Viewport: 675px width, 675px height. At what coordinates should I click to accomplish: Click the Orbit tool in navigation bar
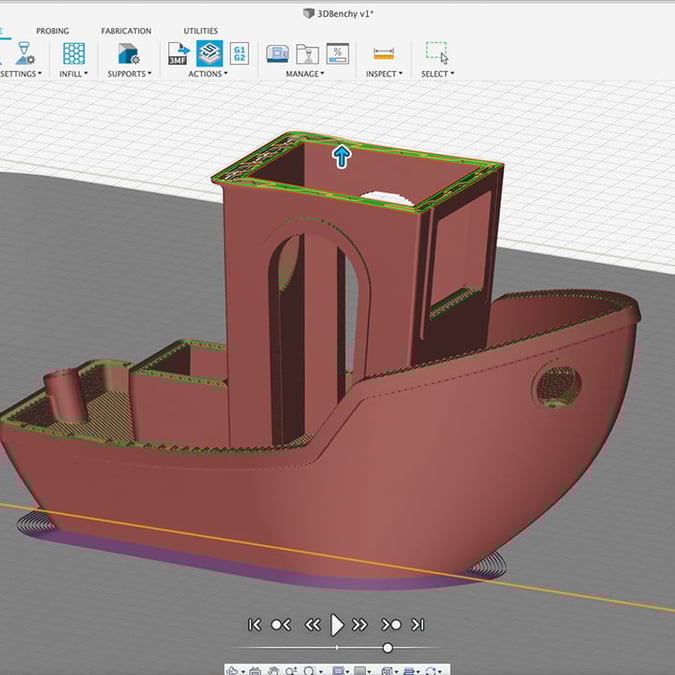233,671
